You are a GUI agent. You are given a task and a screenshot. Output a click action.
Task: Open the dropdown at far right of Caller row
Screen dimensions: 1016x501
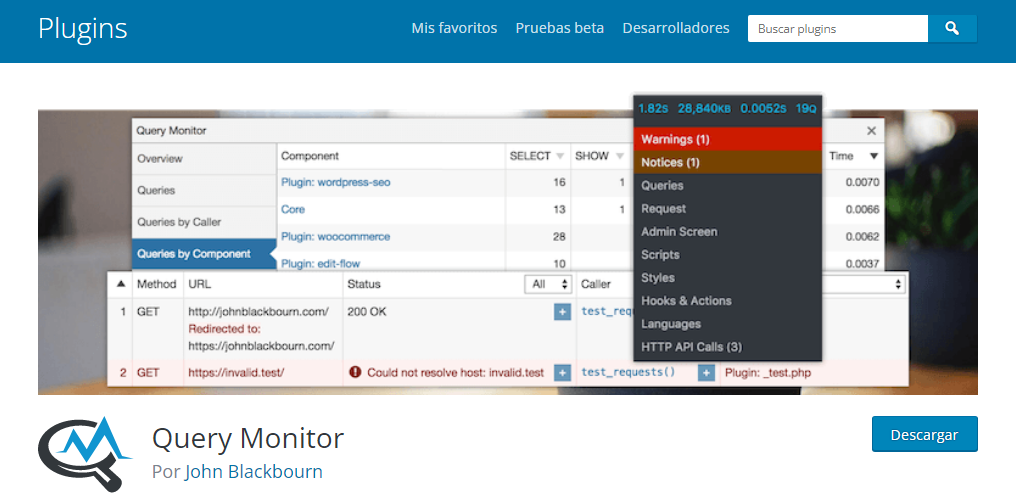click(x=863, y=284)
